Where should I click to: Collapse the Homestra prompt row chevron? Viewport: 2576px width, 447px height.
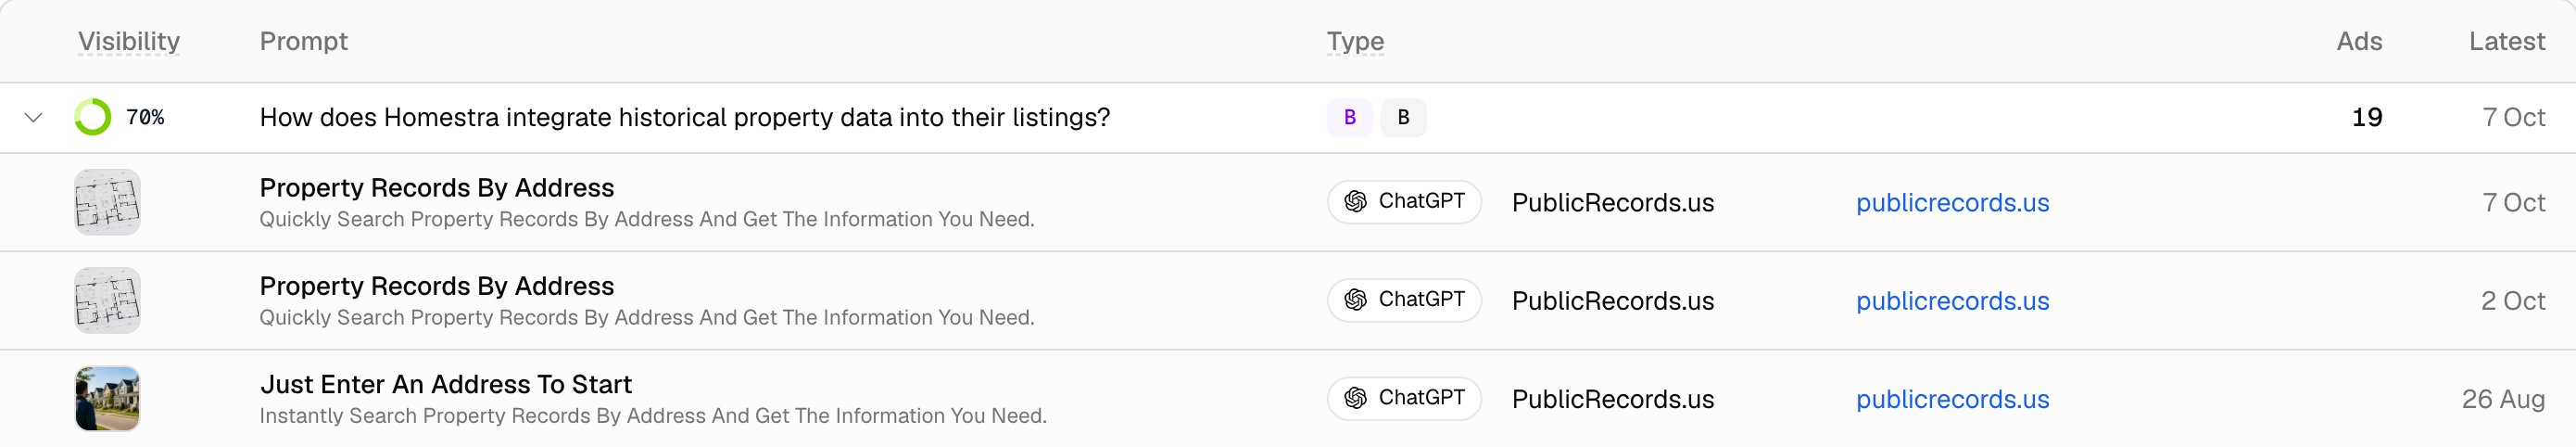33,118
